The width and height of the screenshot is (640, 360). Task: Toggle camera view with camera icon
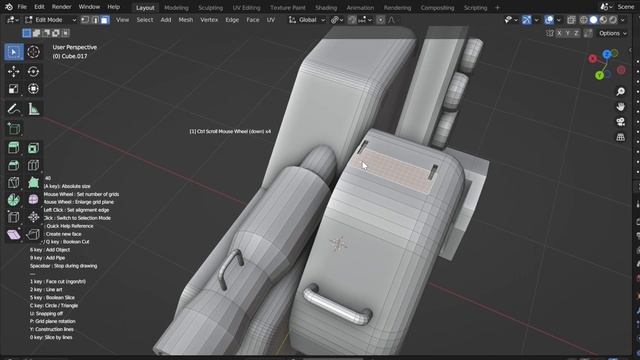(x=620, y=122)
